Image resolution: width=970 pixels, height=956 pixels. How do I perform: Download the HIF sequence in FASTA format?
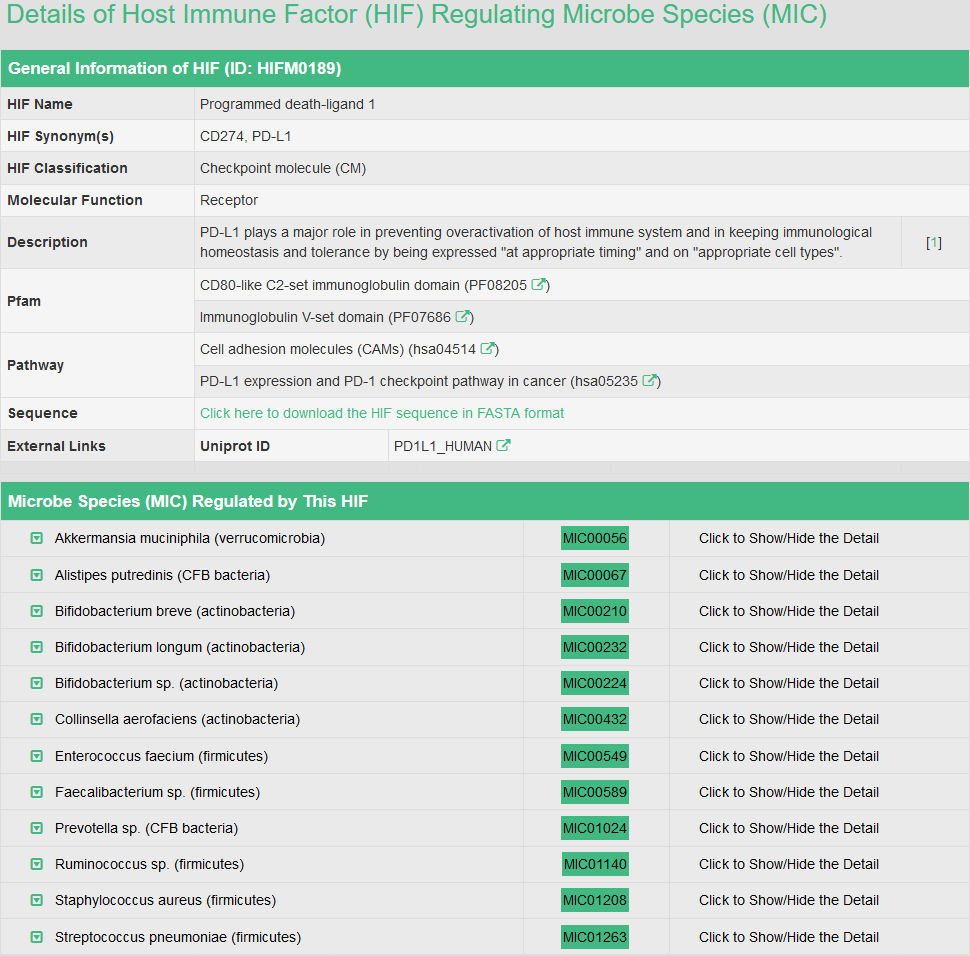382,413
